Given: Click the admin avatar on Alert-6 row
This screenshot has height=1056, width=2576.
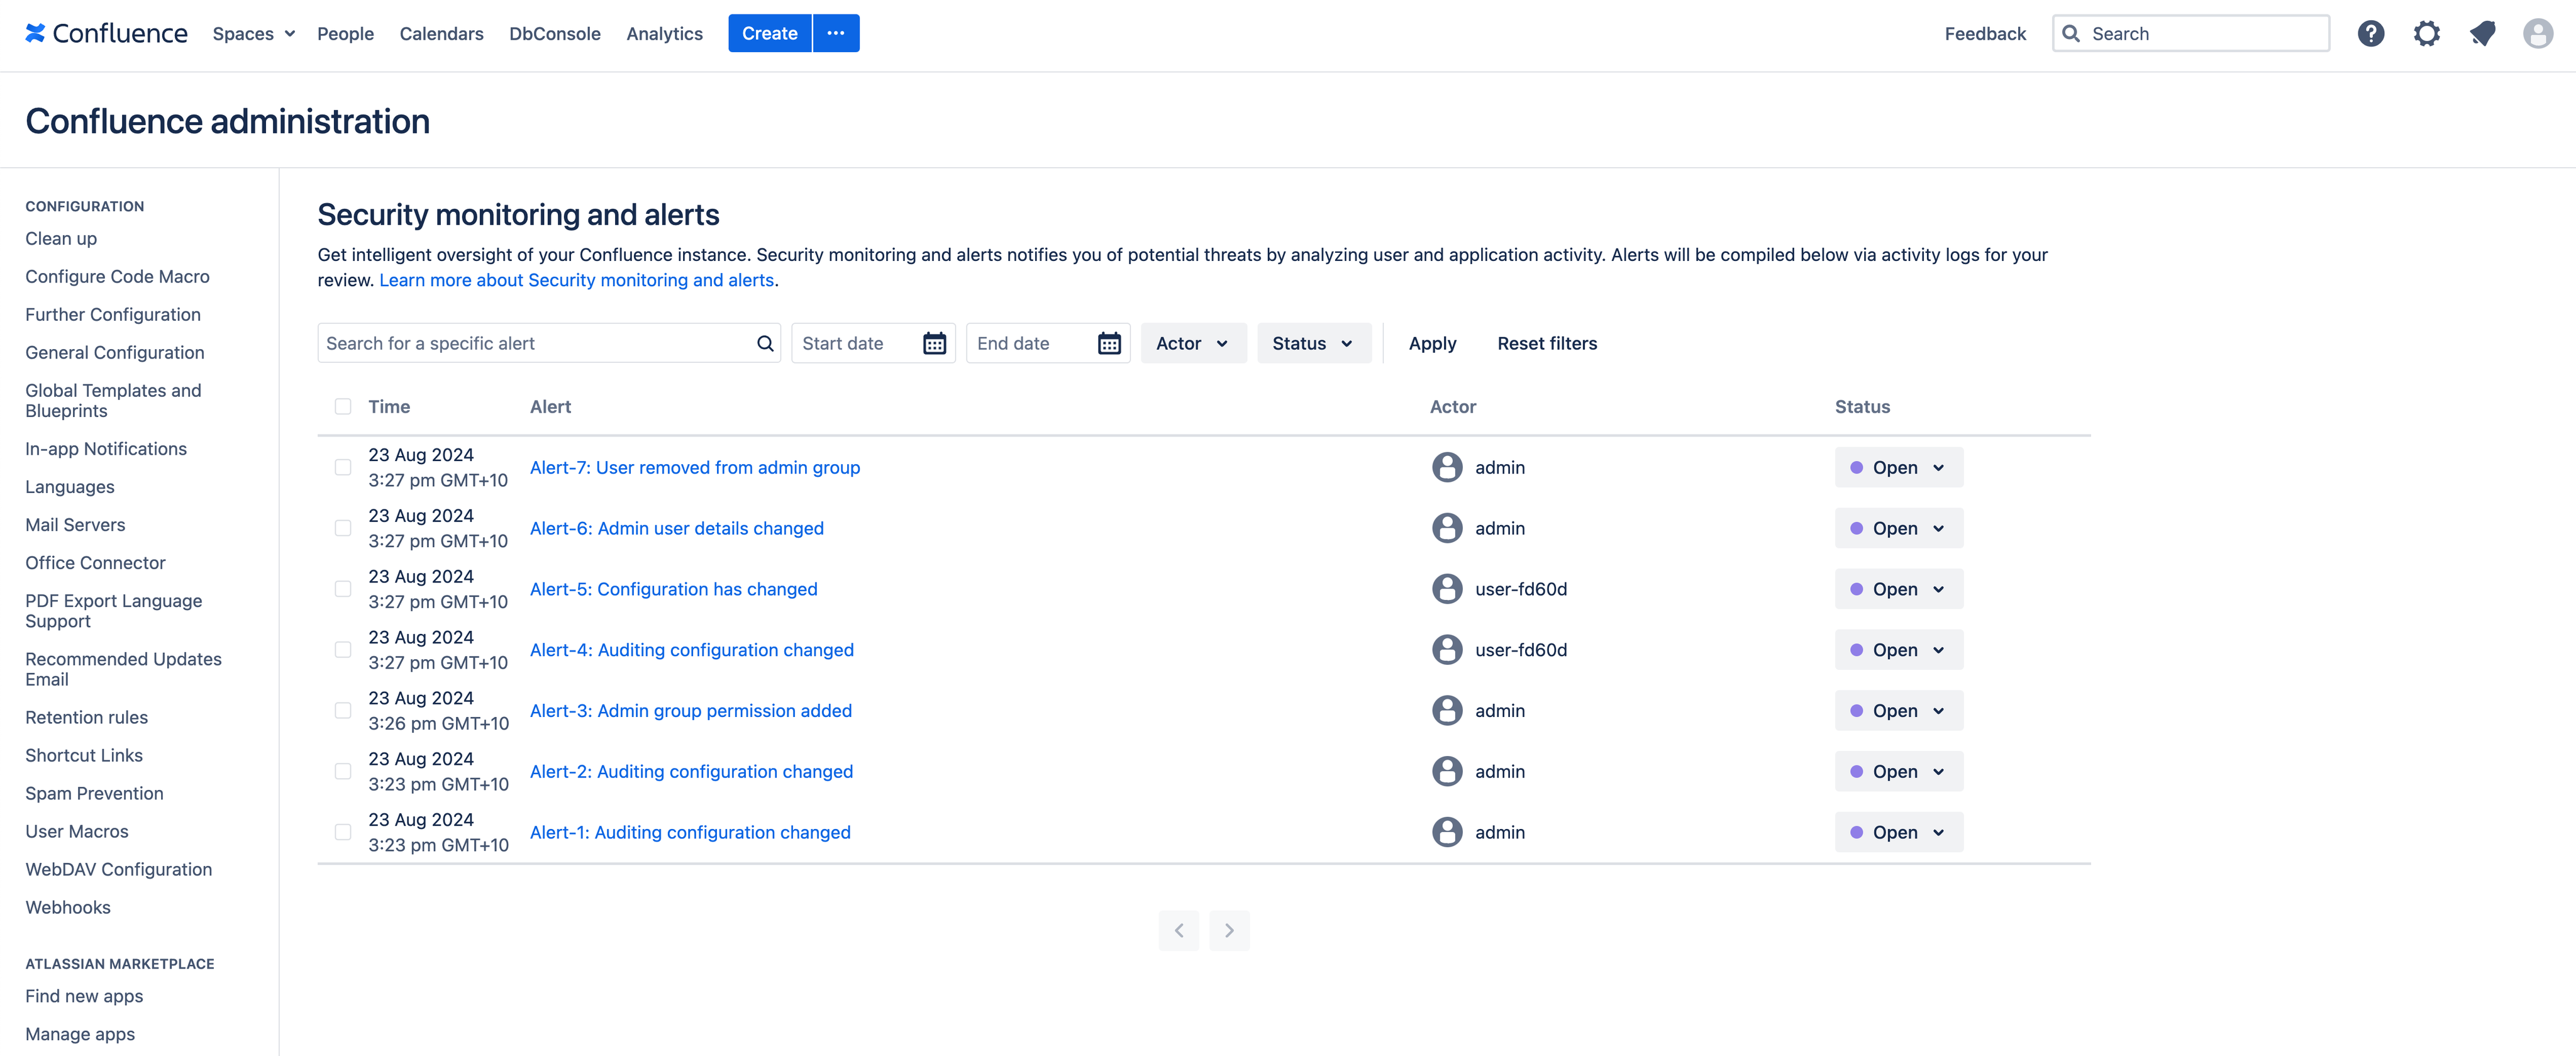Looking at the screenshot, I should pos(1447,528).
